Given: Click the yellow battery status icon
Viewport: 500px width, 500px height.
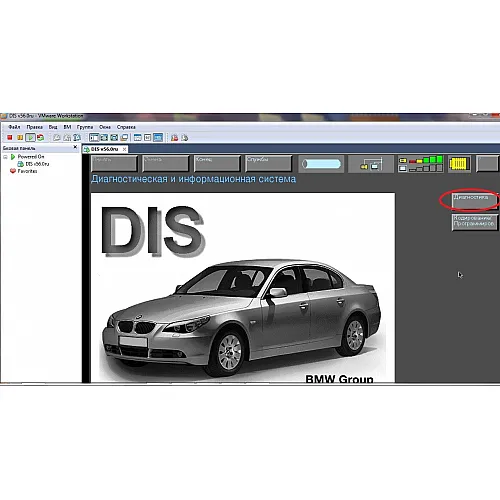Looking at the screenshot, I should (459, 164).
